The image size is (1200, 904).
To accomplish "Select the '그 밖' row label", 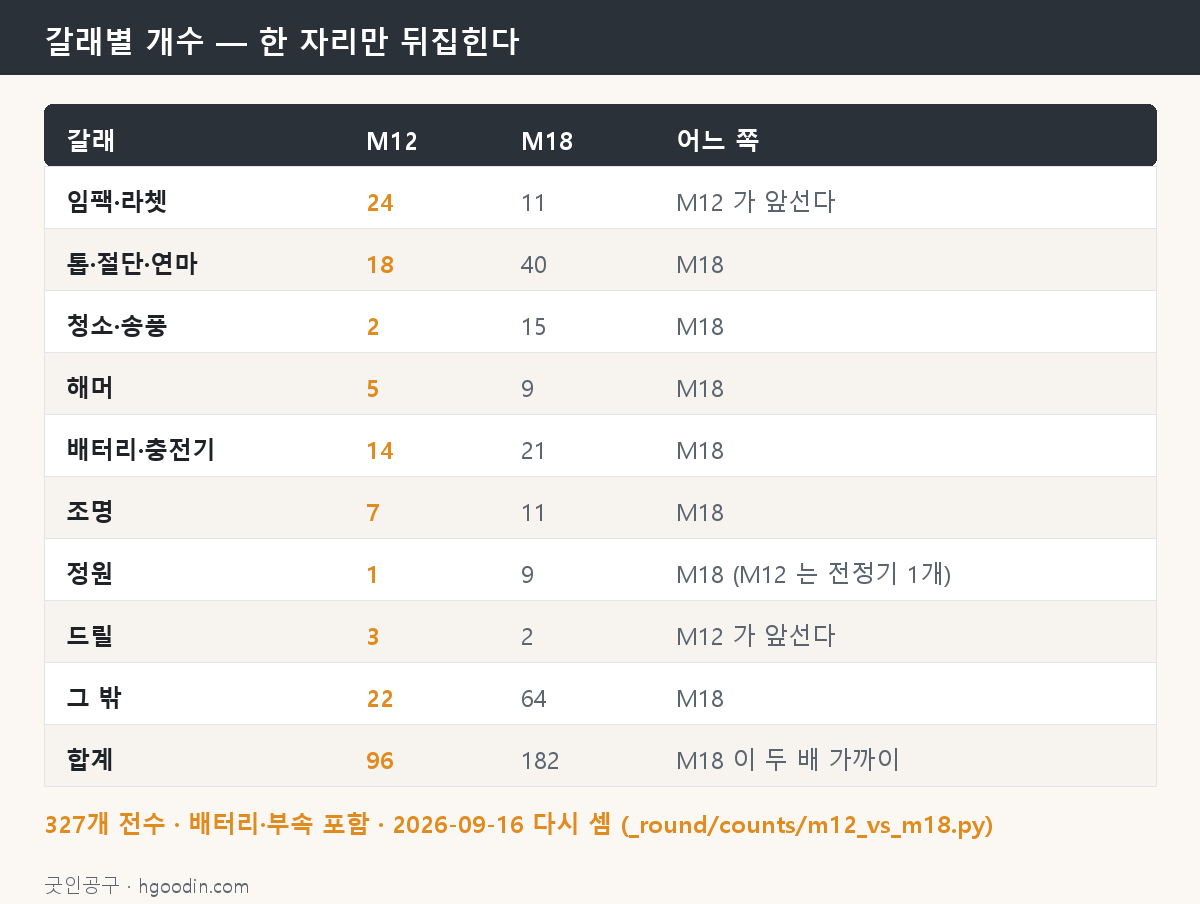I will [94, 698].
